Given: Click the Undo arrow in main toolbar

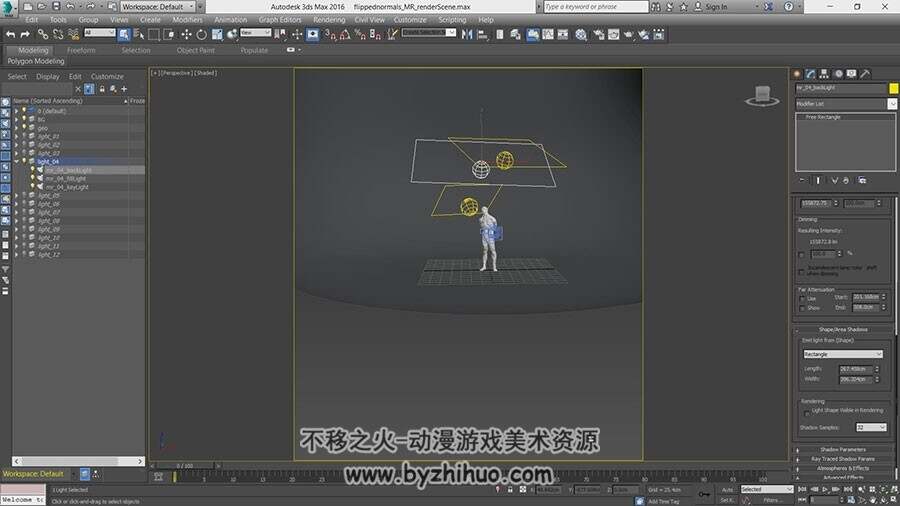Looking at the screenshot, I should click(10, 35).
